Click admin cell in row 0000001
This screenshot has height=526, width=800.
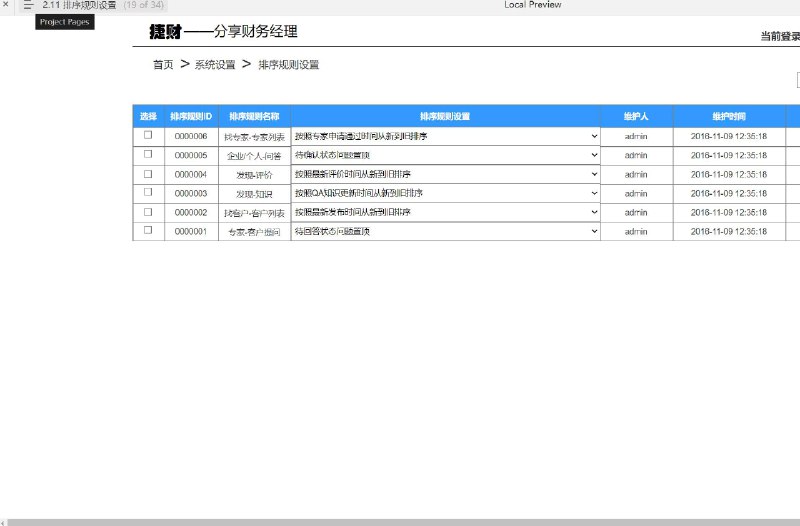tap(636, 232)
